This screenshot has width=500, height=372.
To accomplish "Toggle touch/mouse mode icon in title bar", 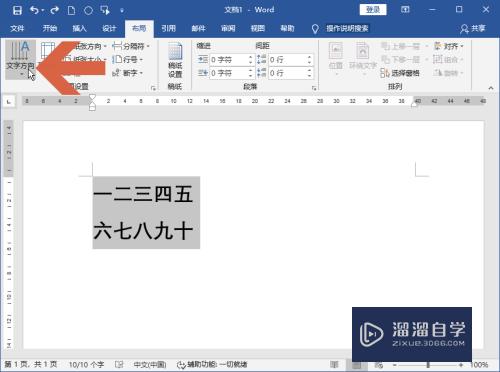I will pos(105,10).
